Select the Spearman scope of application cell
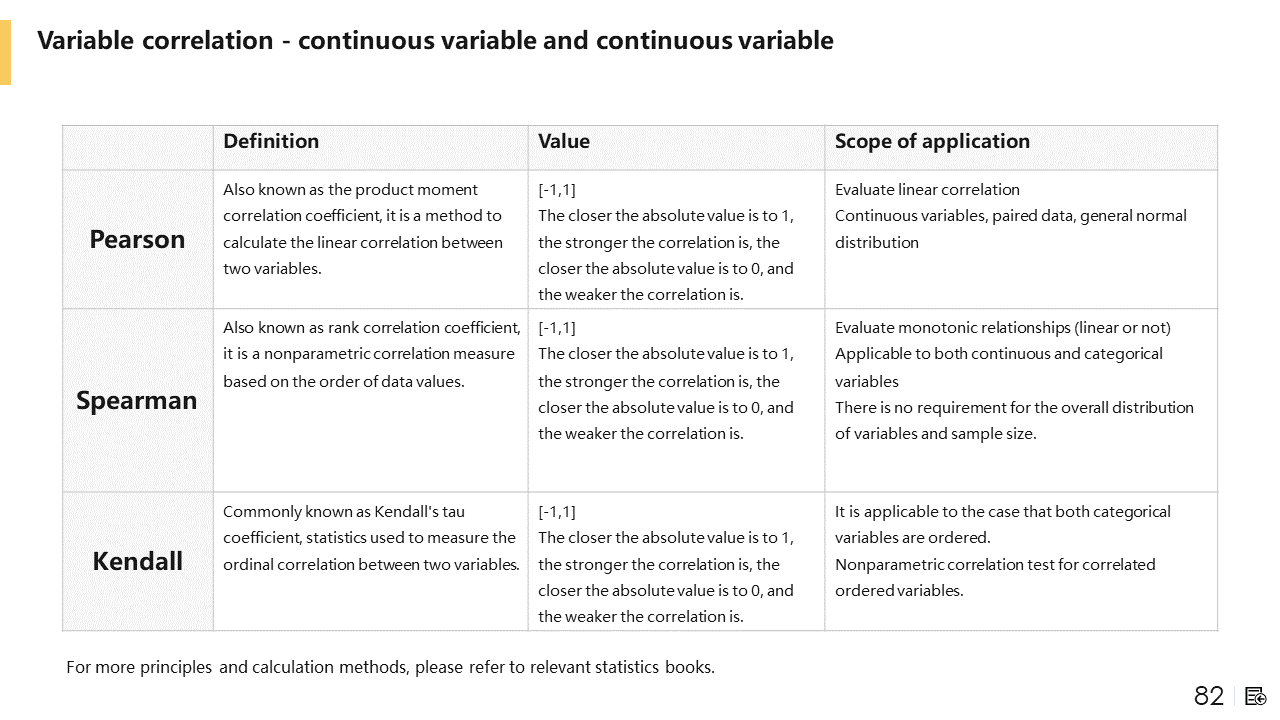 1014,381
